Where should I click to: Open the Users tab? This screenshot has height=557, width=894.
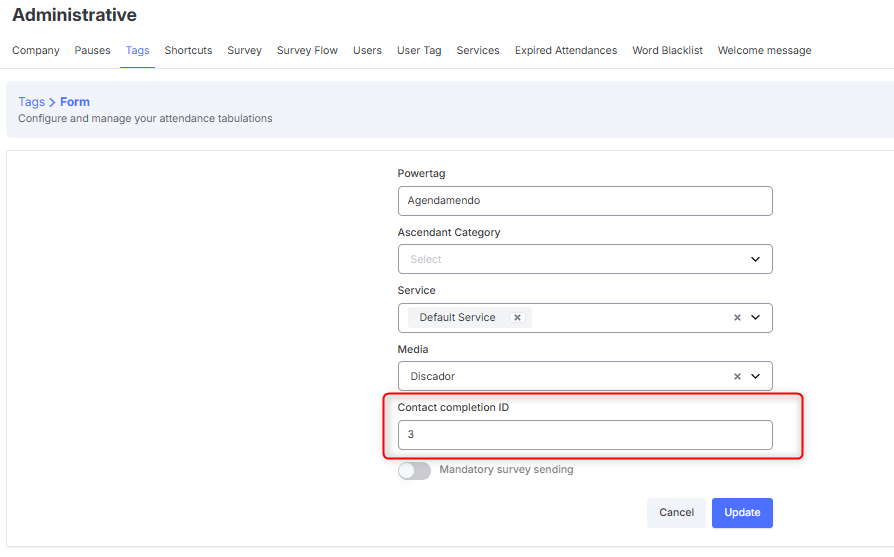tap(367, 50)
